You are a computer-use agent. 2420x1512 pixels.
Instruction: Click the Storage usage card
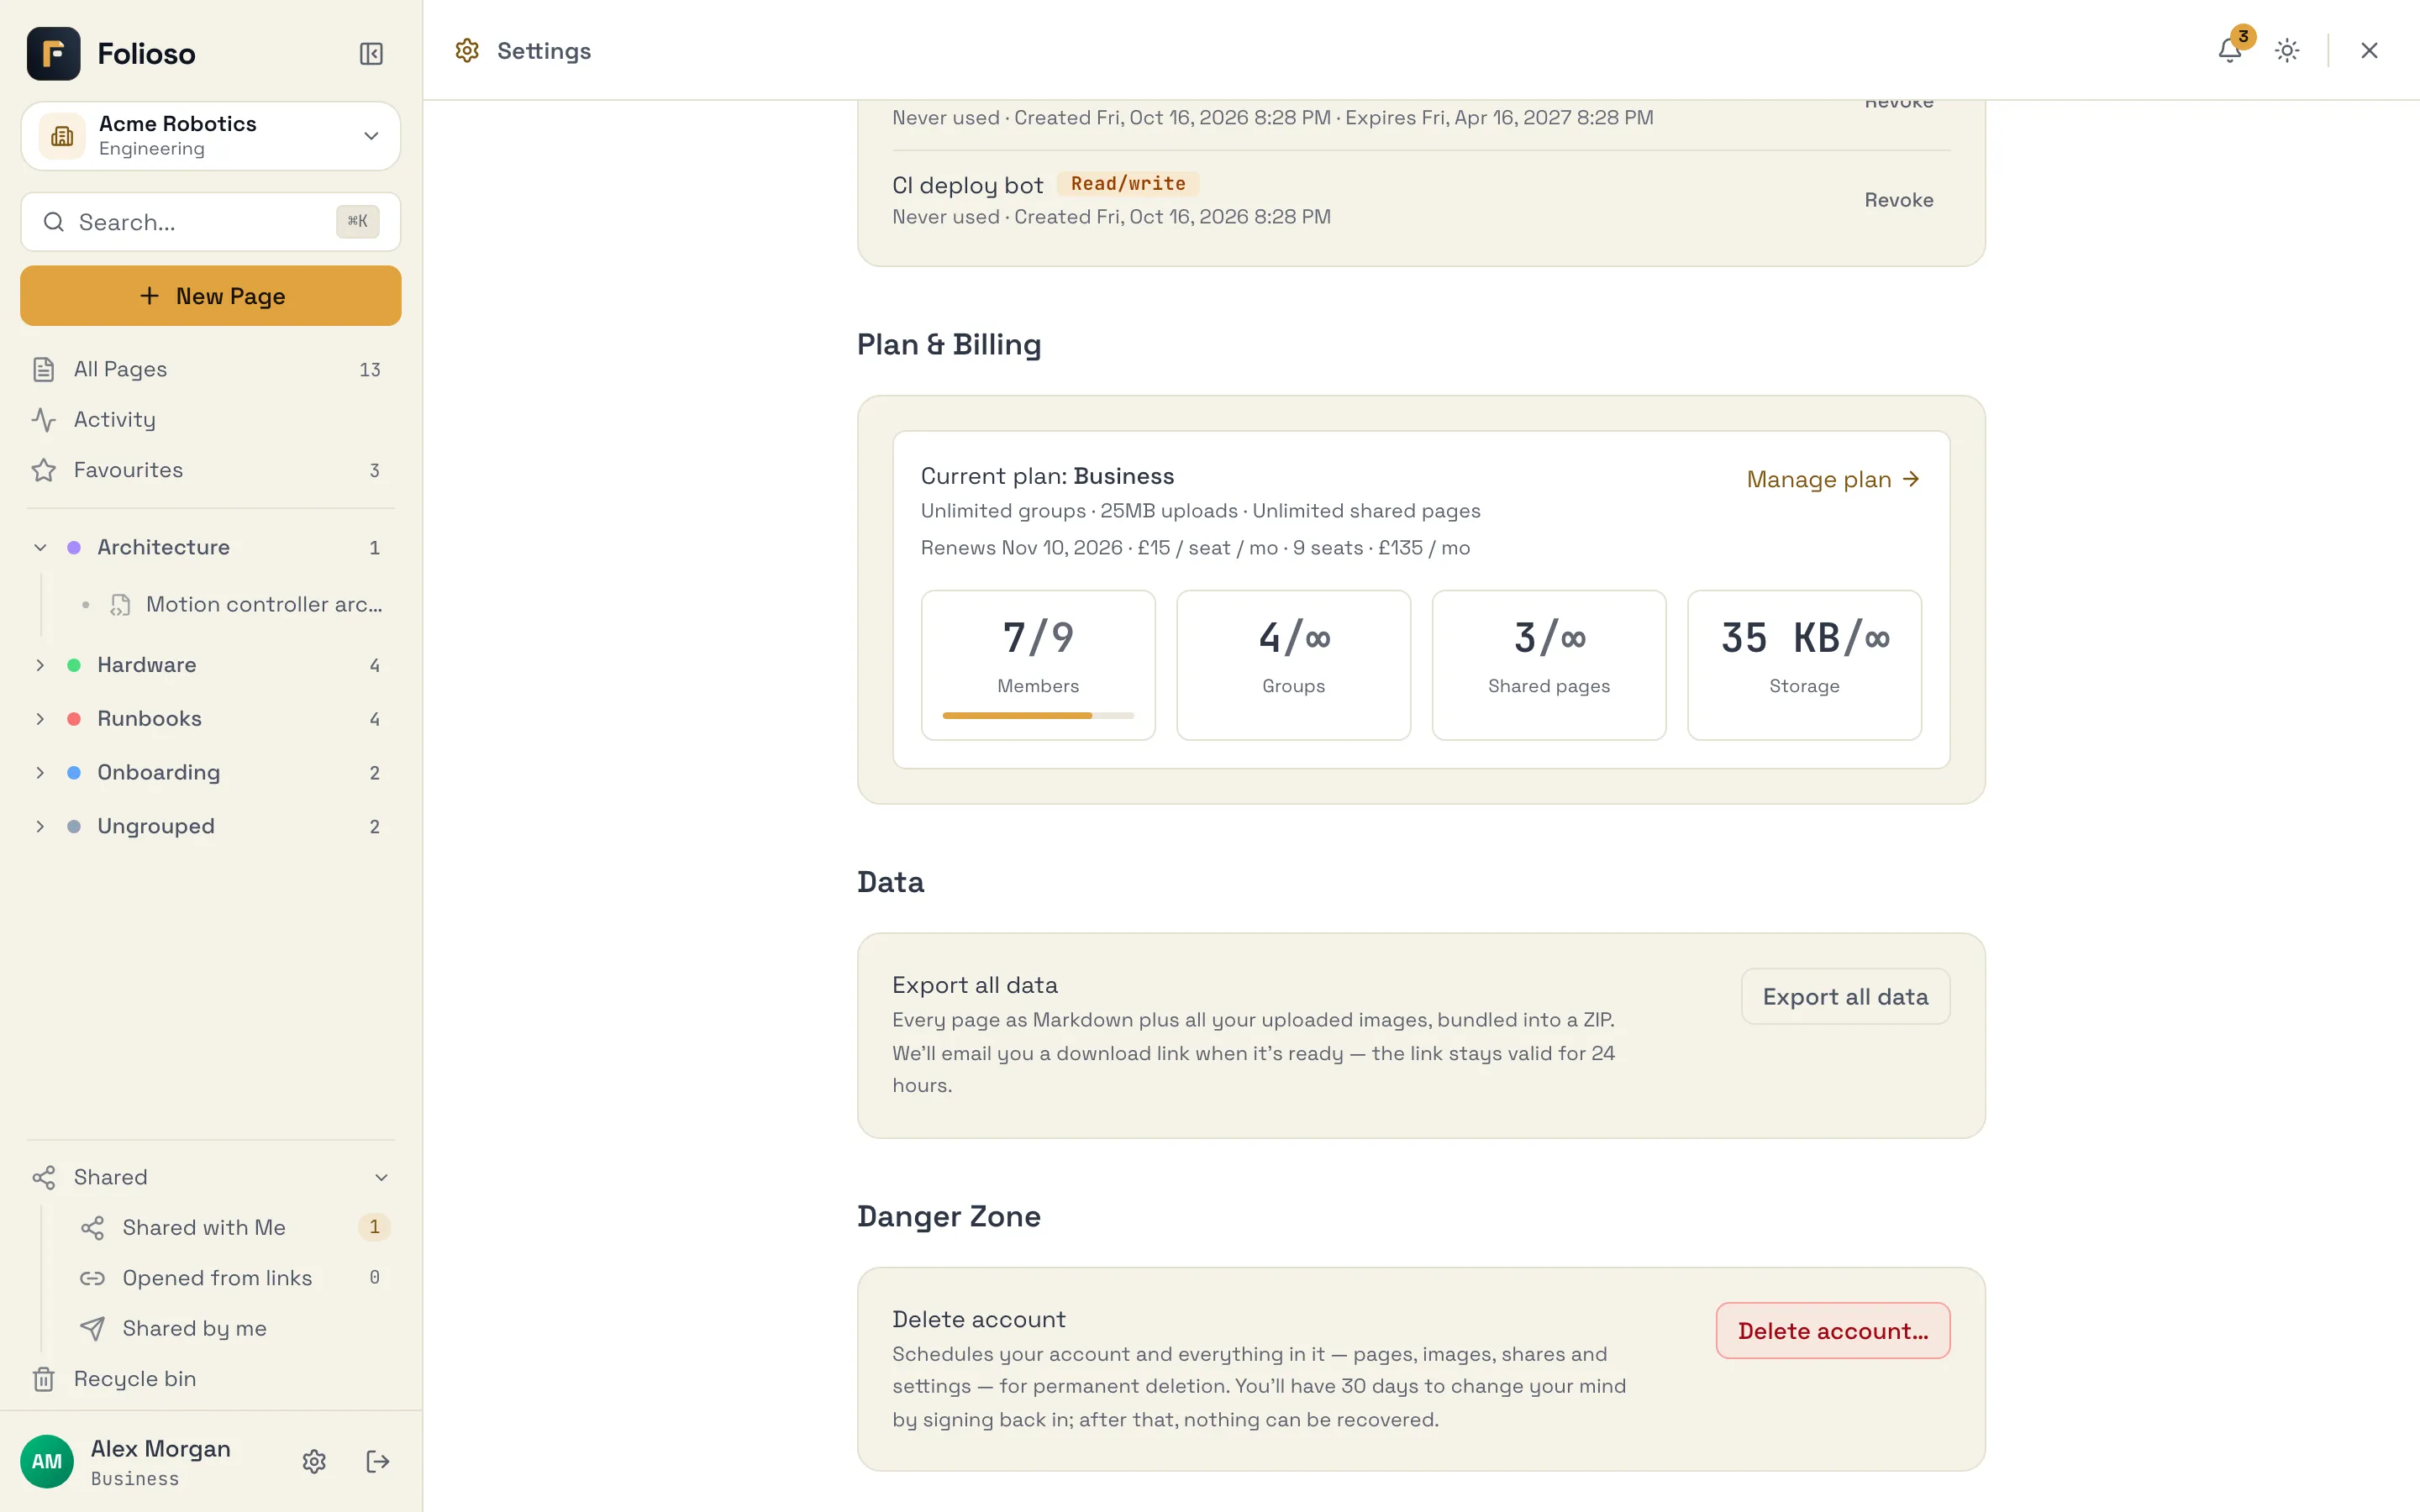coord(1803,664)
